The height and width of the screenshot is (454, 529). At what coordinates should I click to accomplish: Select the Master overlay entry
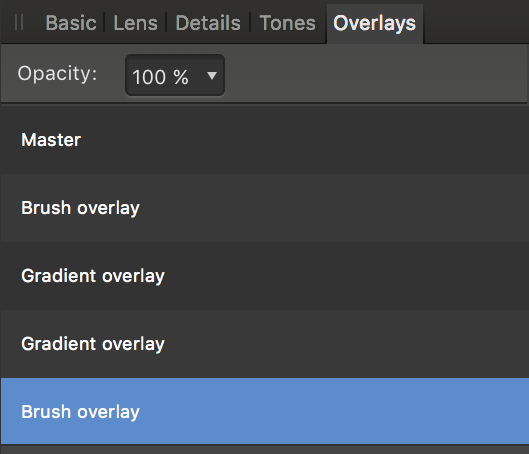[x=264, y=140]
